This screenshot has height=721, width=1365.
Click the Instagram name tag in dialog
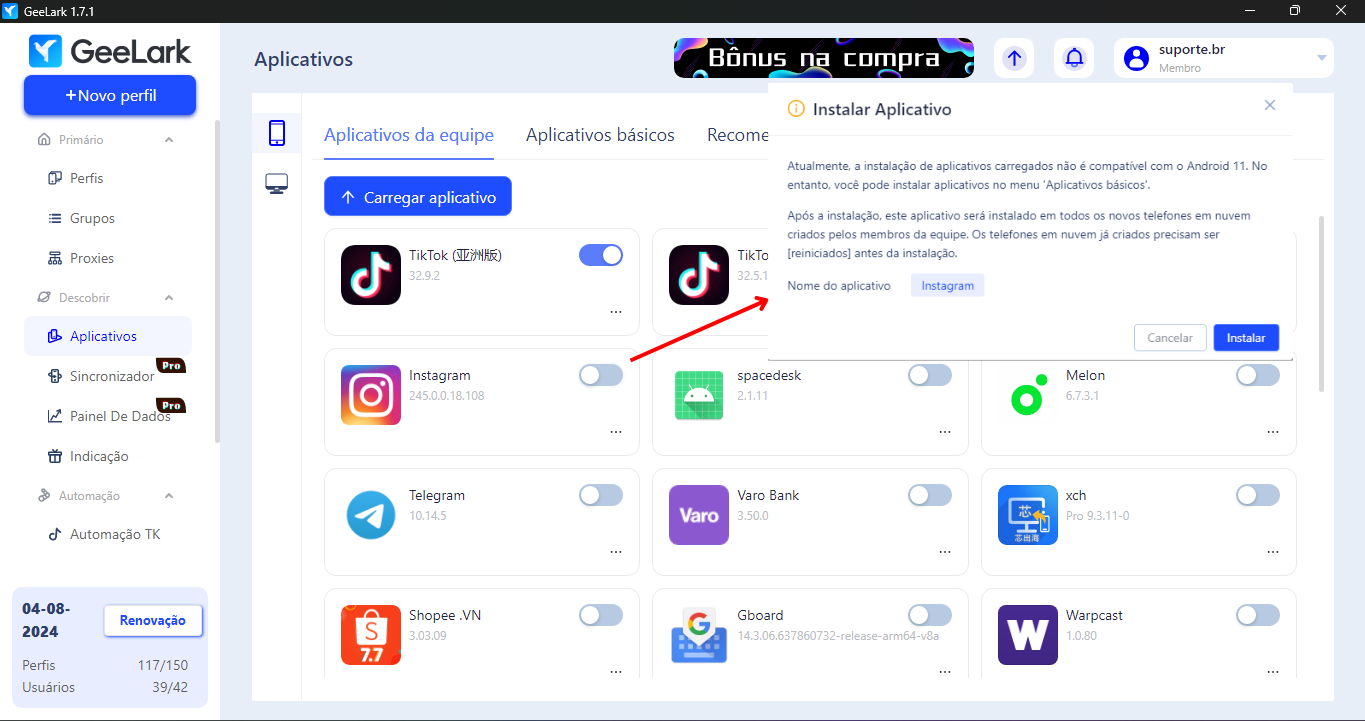(x=948, y=286)
